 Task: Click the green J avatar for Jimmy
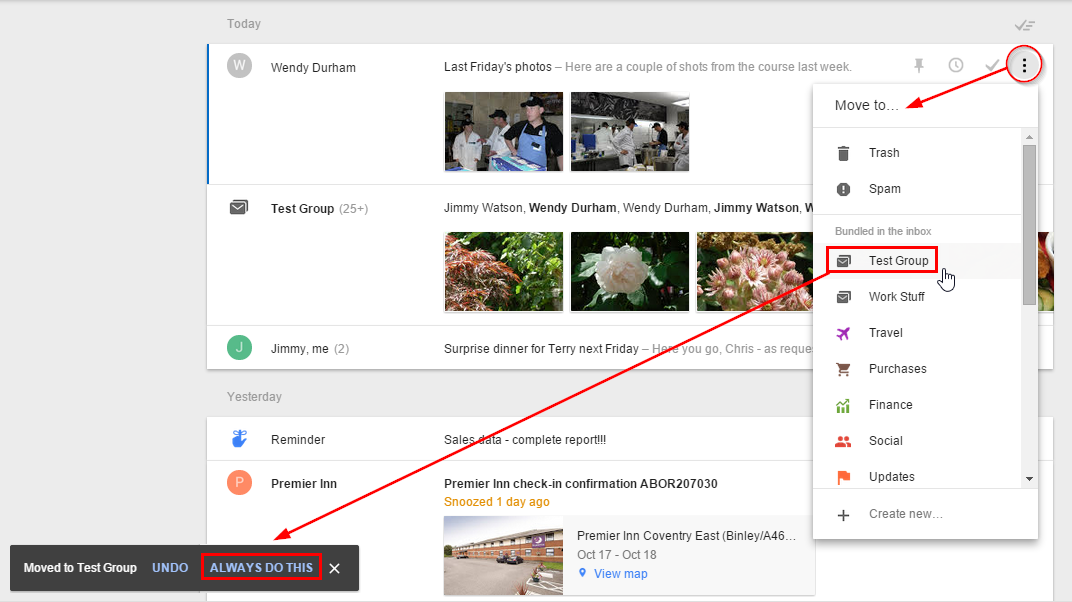point(239,348)
